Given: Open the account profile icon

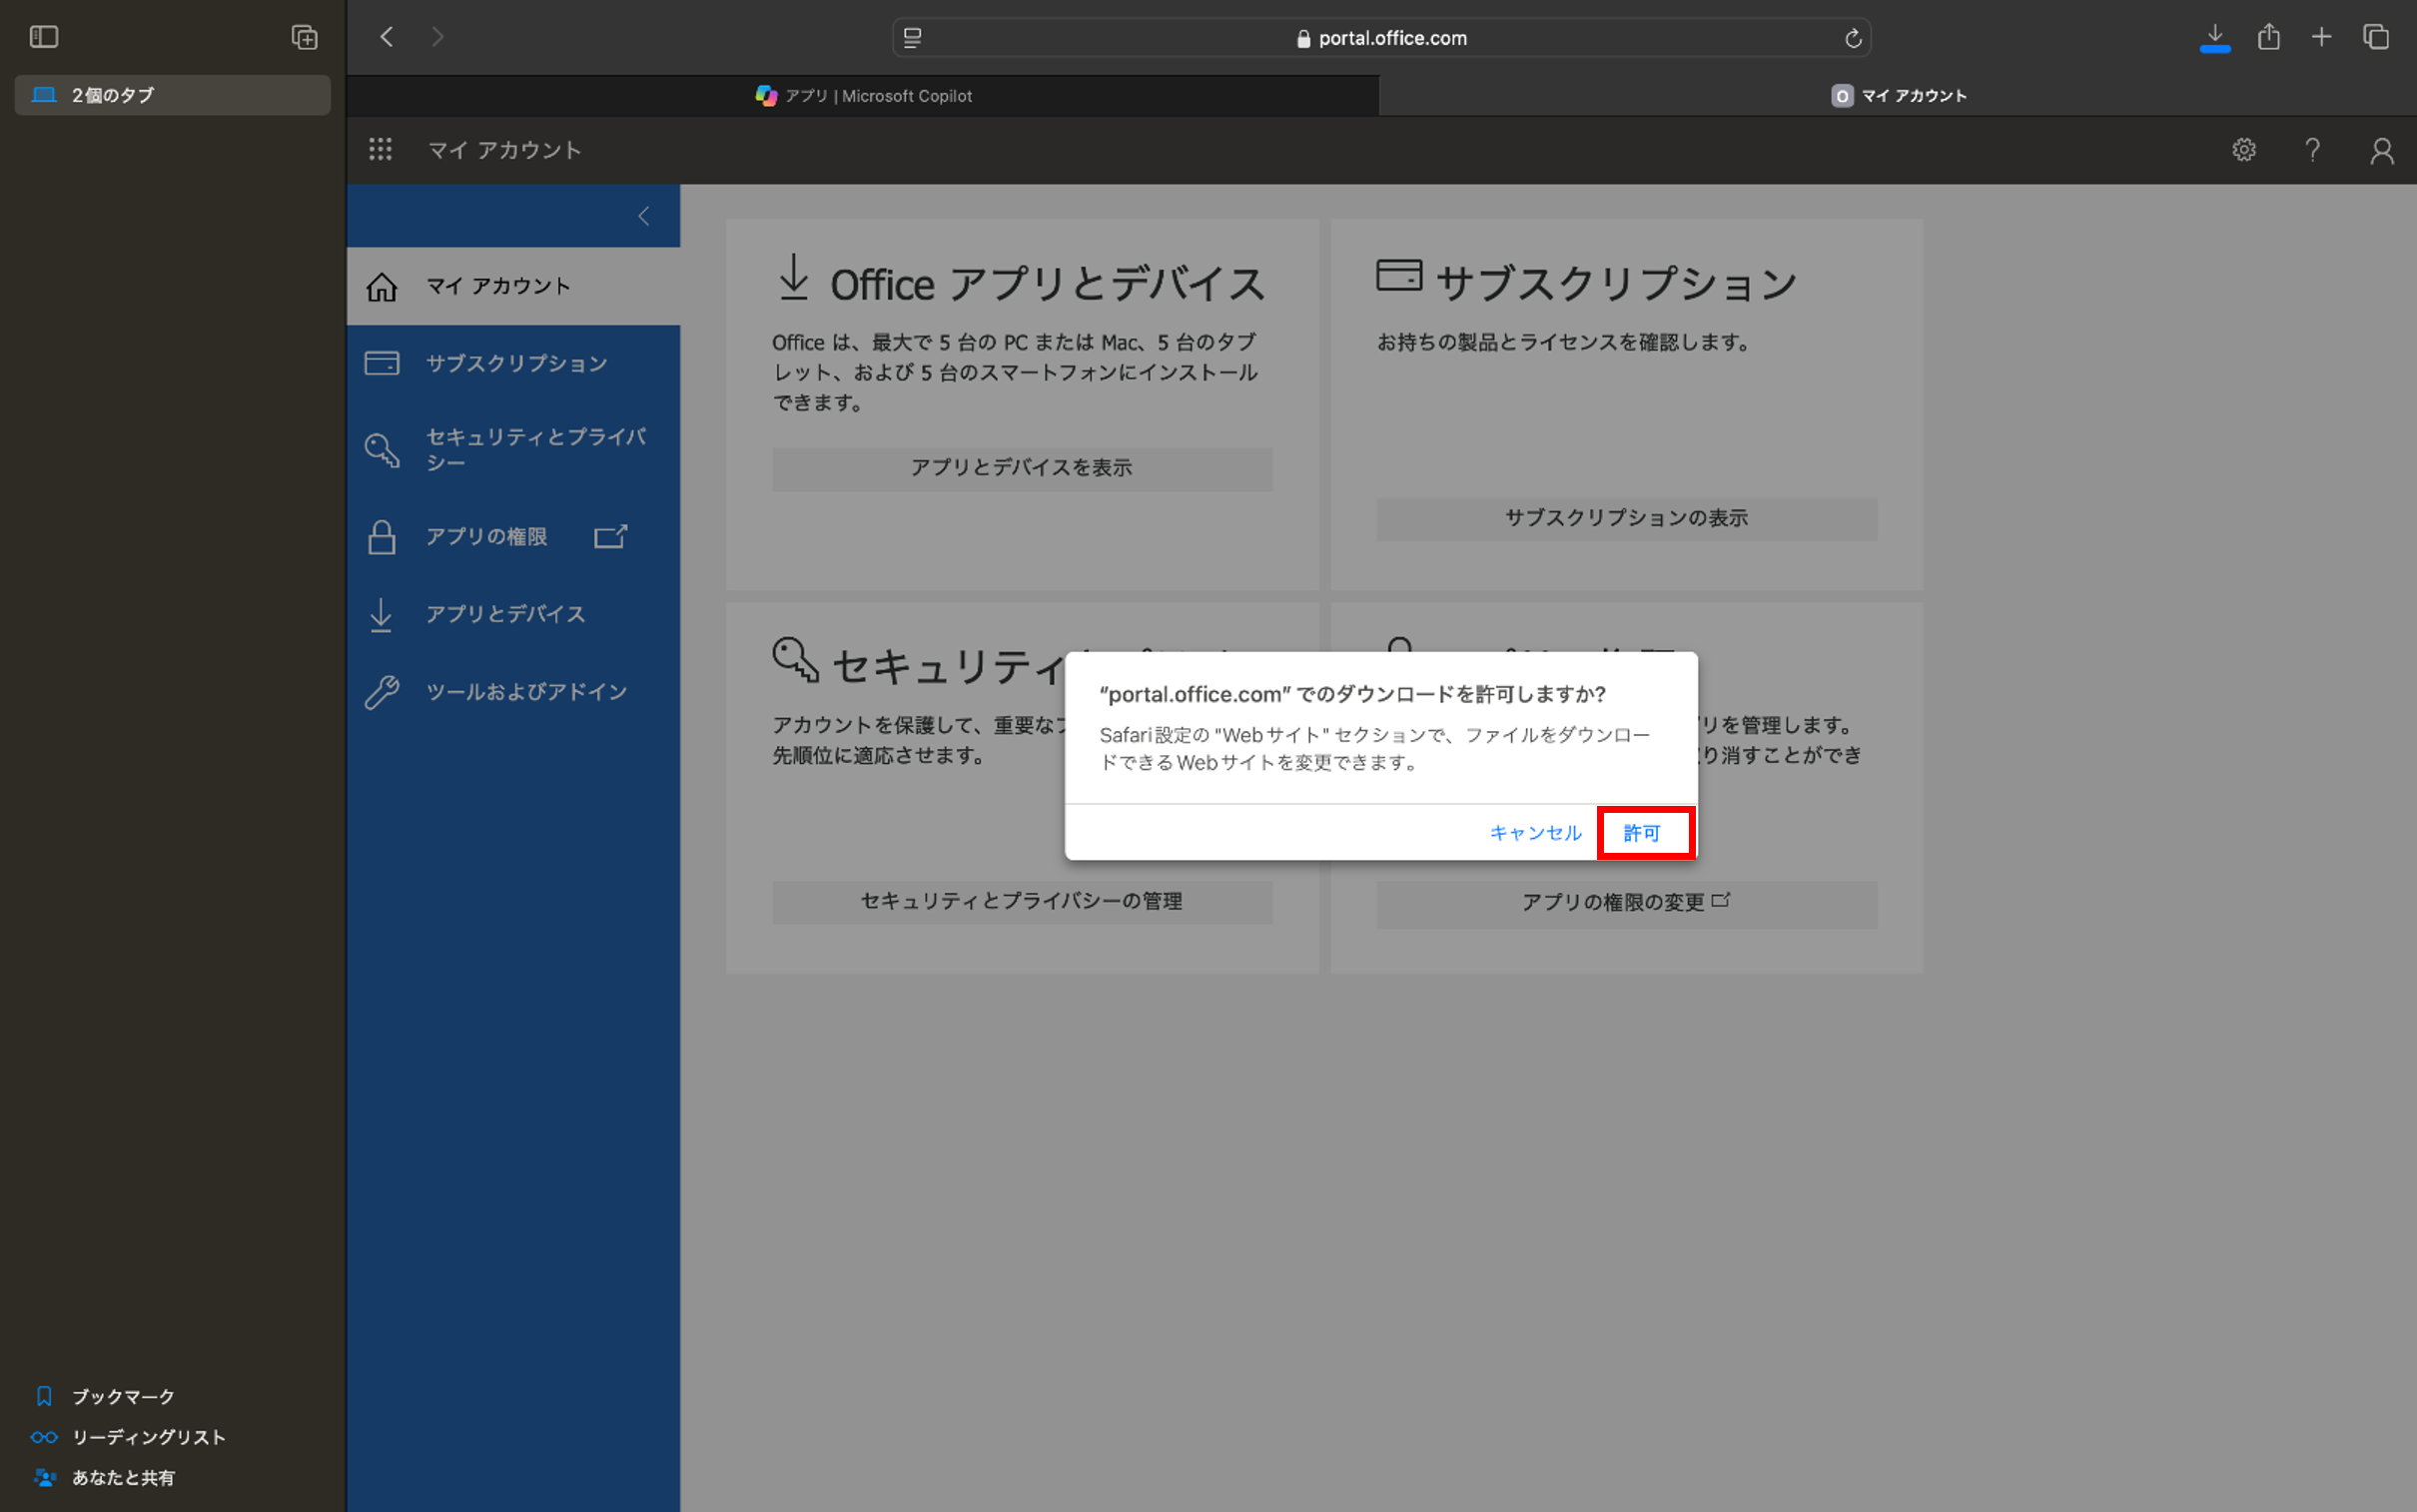Looking at the screenshot, I should [2381, 150].
